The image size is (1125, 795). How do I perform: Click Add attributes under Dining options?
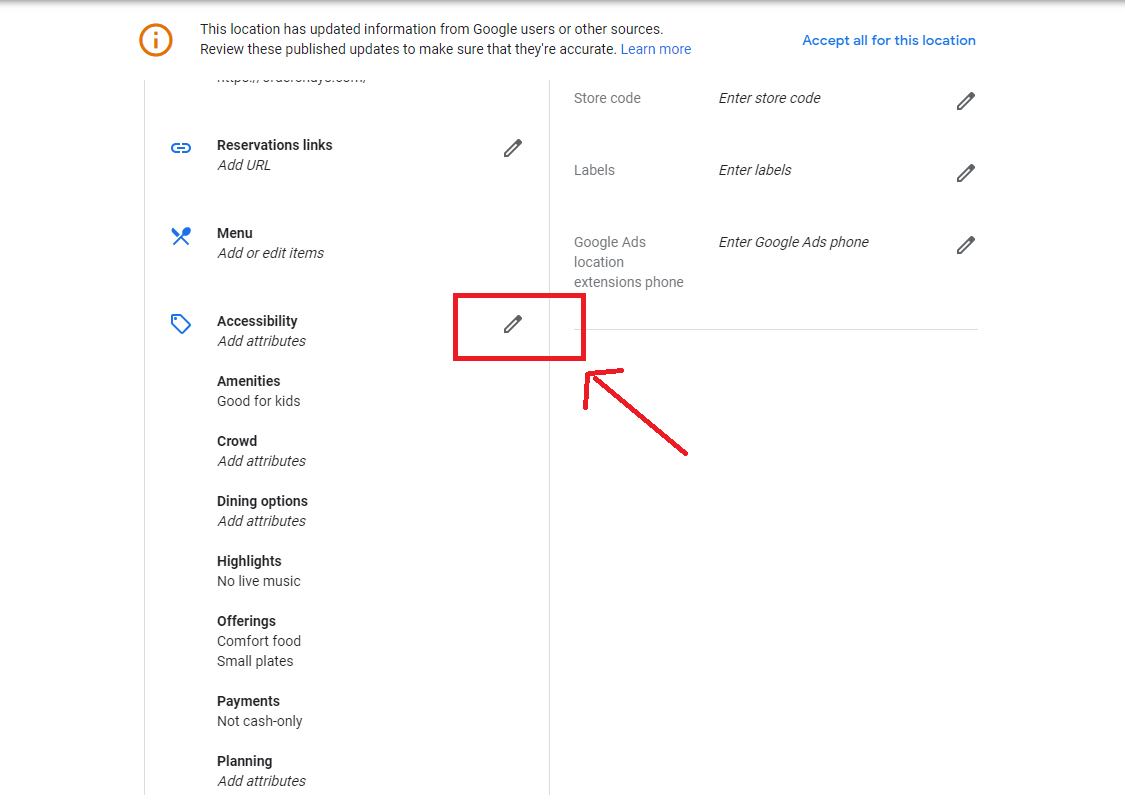tap(261, 521)
